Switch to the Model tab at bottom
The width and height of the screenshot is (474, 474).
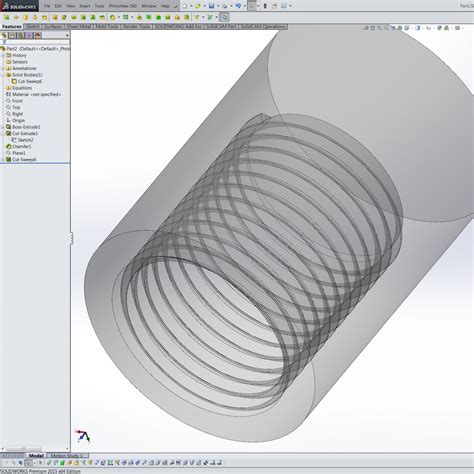click(x=36, y=456)
